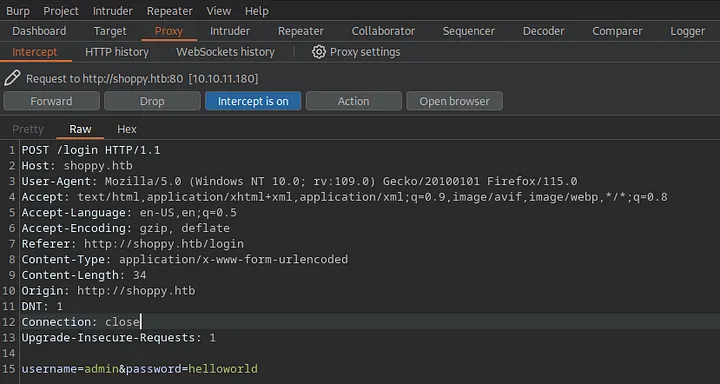Switch message view to Hex

coord(127,129)
